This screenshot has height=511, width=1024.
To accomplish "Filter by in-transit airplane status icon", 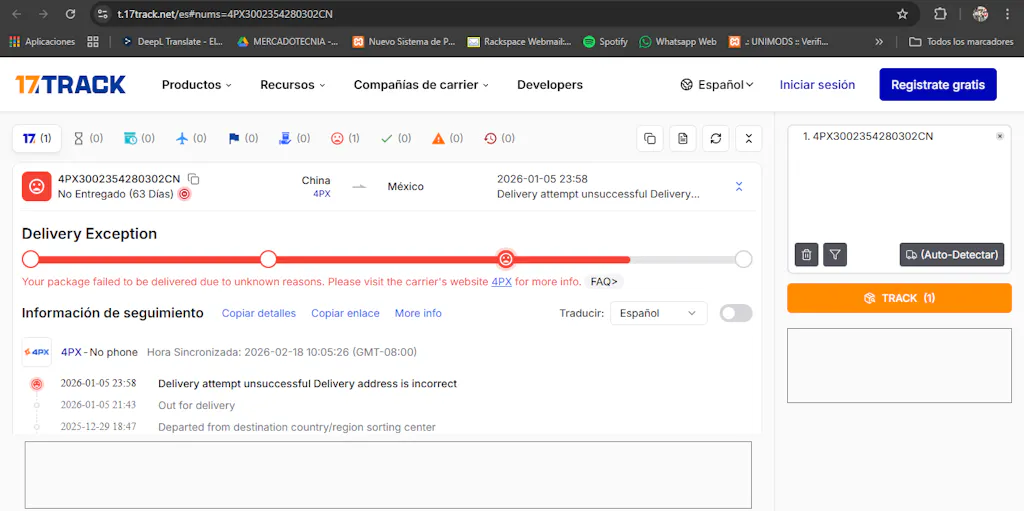I will click(x=190, y=138).
